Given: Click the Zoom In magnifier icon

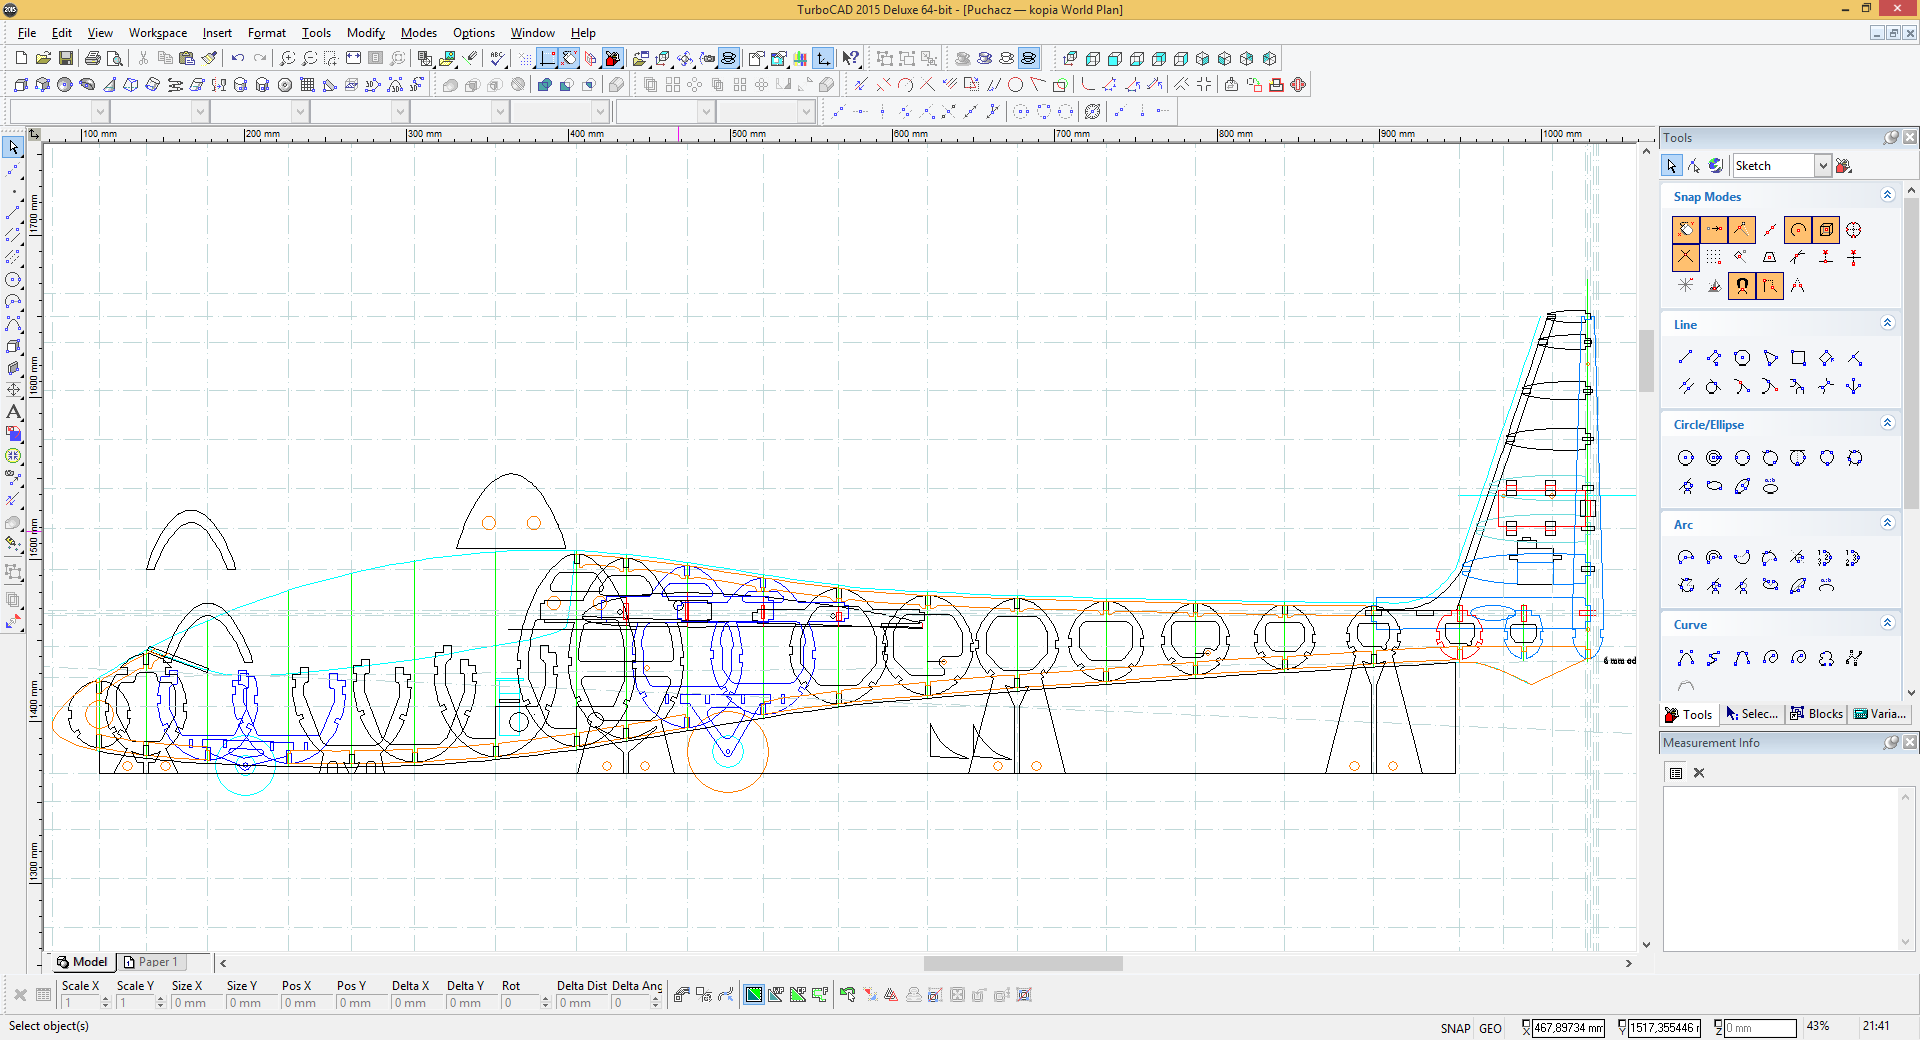Looking at the screenshot, I should pos(288,59).
